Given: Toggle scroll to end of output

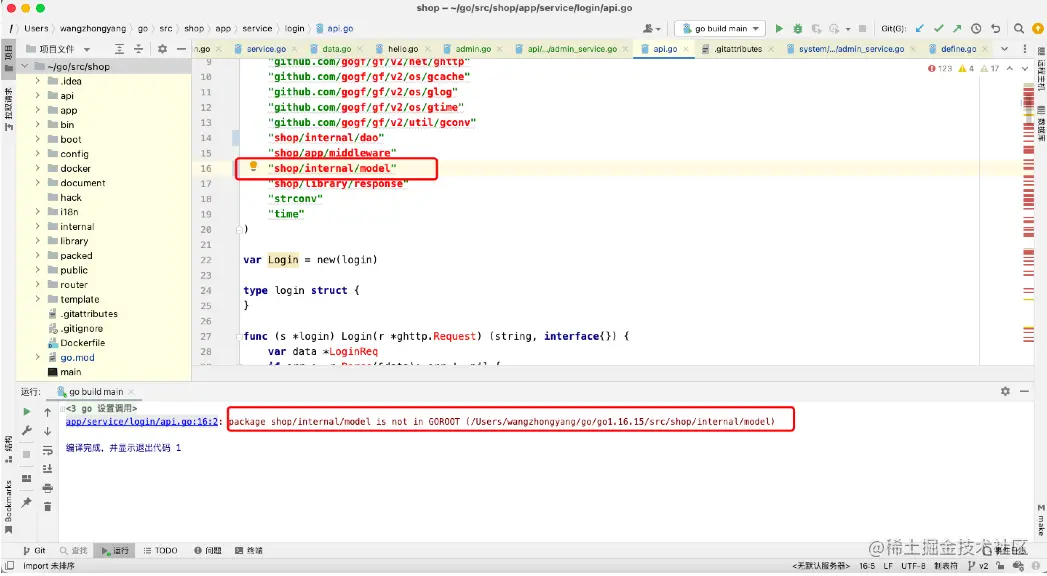Looking at the screenshot, I should click(x=47, y=469).
